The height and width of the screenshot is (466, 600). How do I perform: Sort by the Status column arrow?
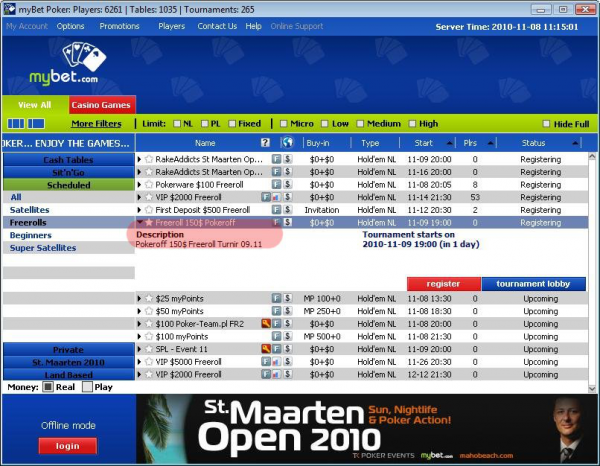575,143
